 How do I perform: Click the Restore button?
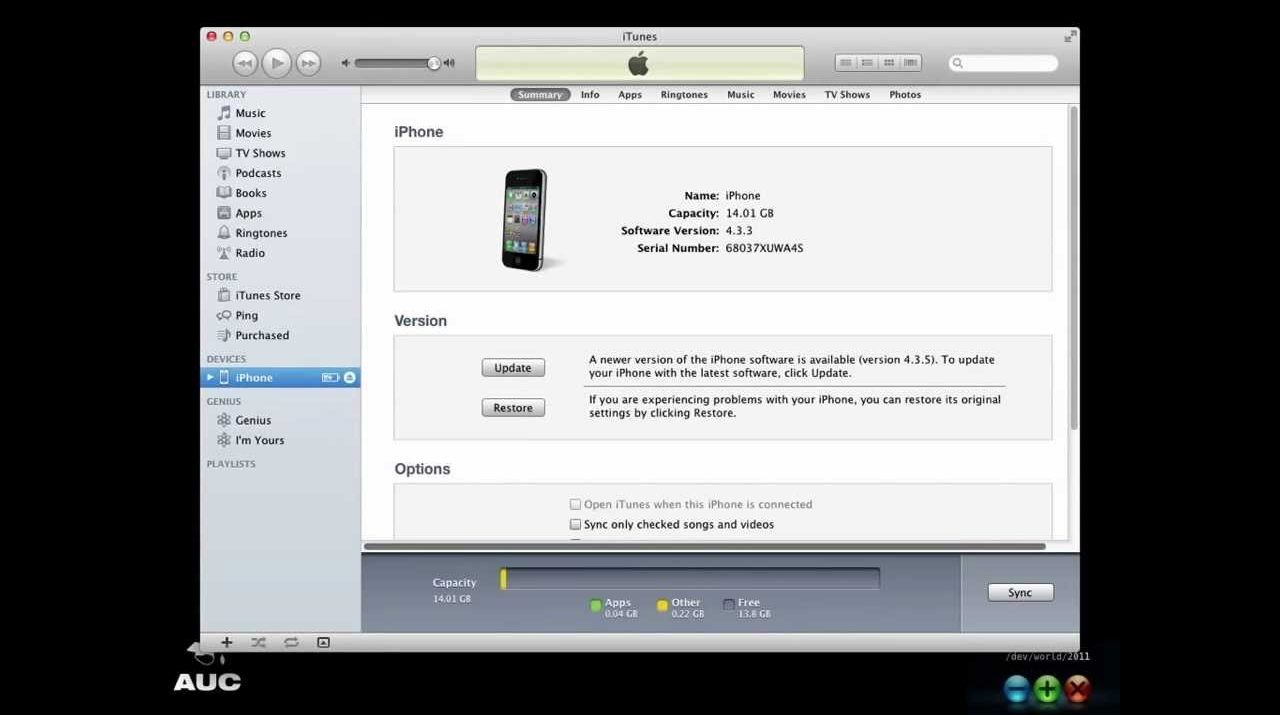click(513, 408)
